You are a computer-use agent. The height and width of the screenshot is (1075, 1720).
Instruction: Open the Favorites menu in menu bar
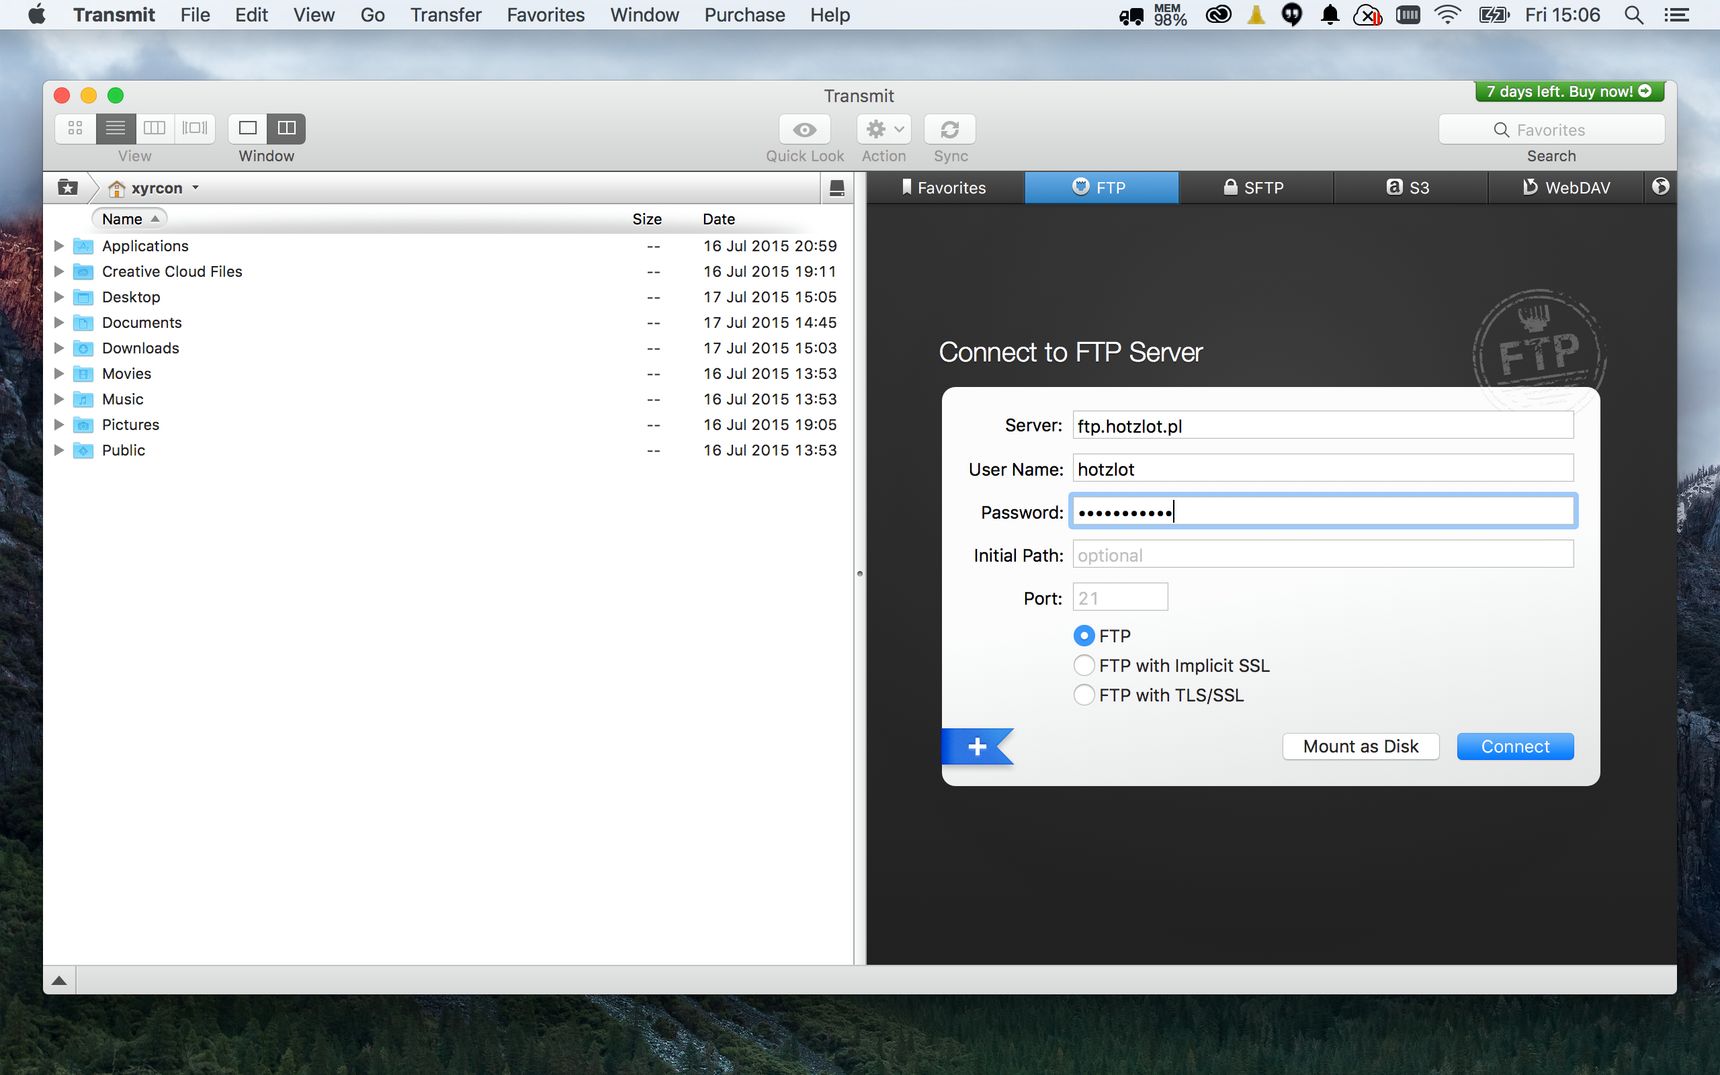coord(546,15)
